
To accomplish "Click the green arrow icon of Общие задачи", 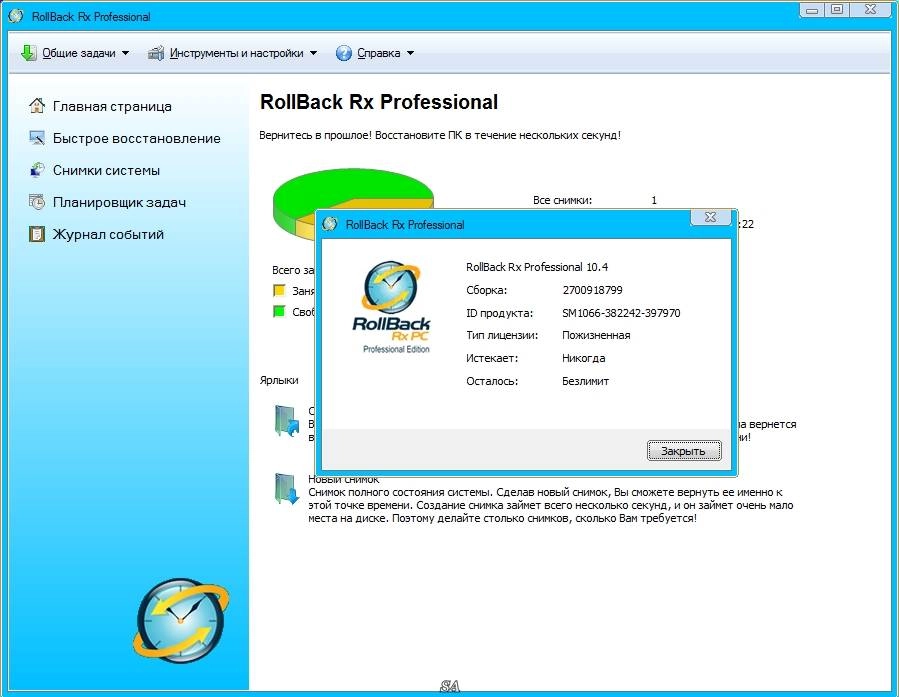I will coord(28,53).
